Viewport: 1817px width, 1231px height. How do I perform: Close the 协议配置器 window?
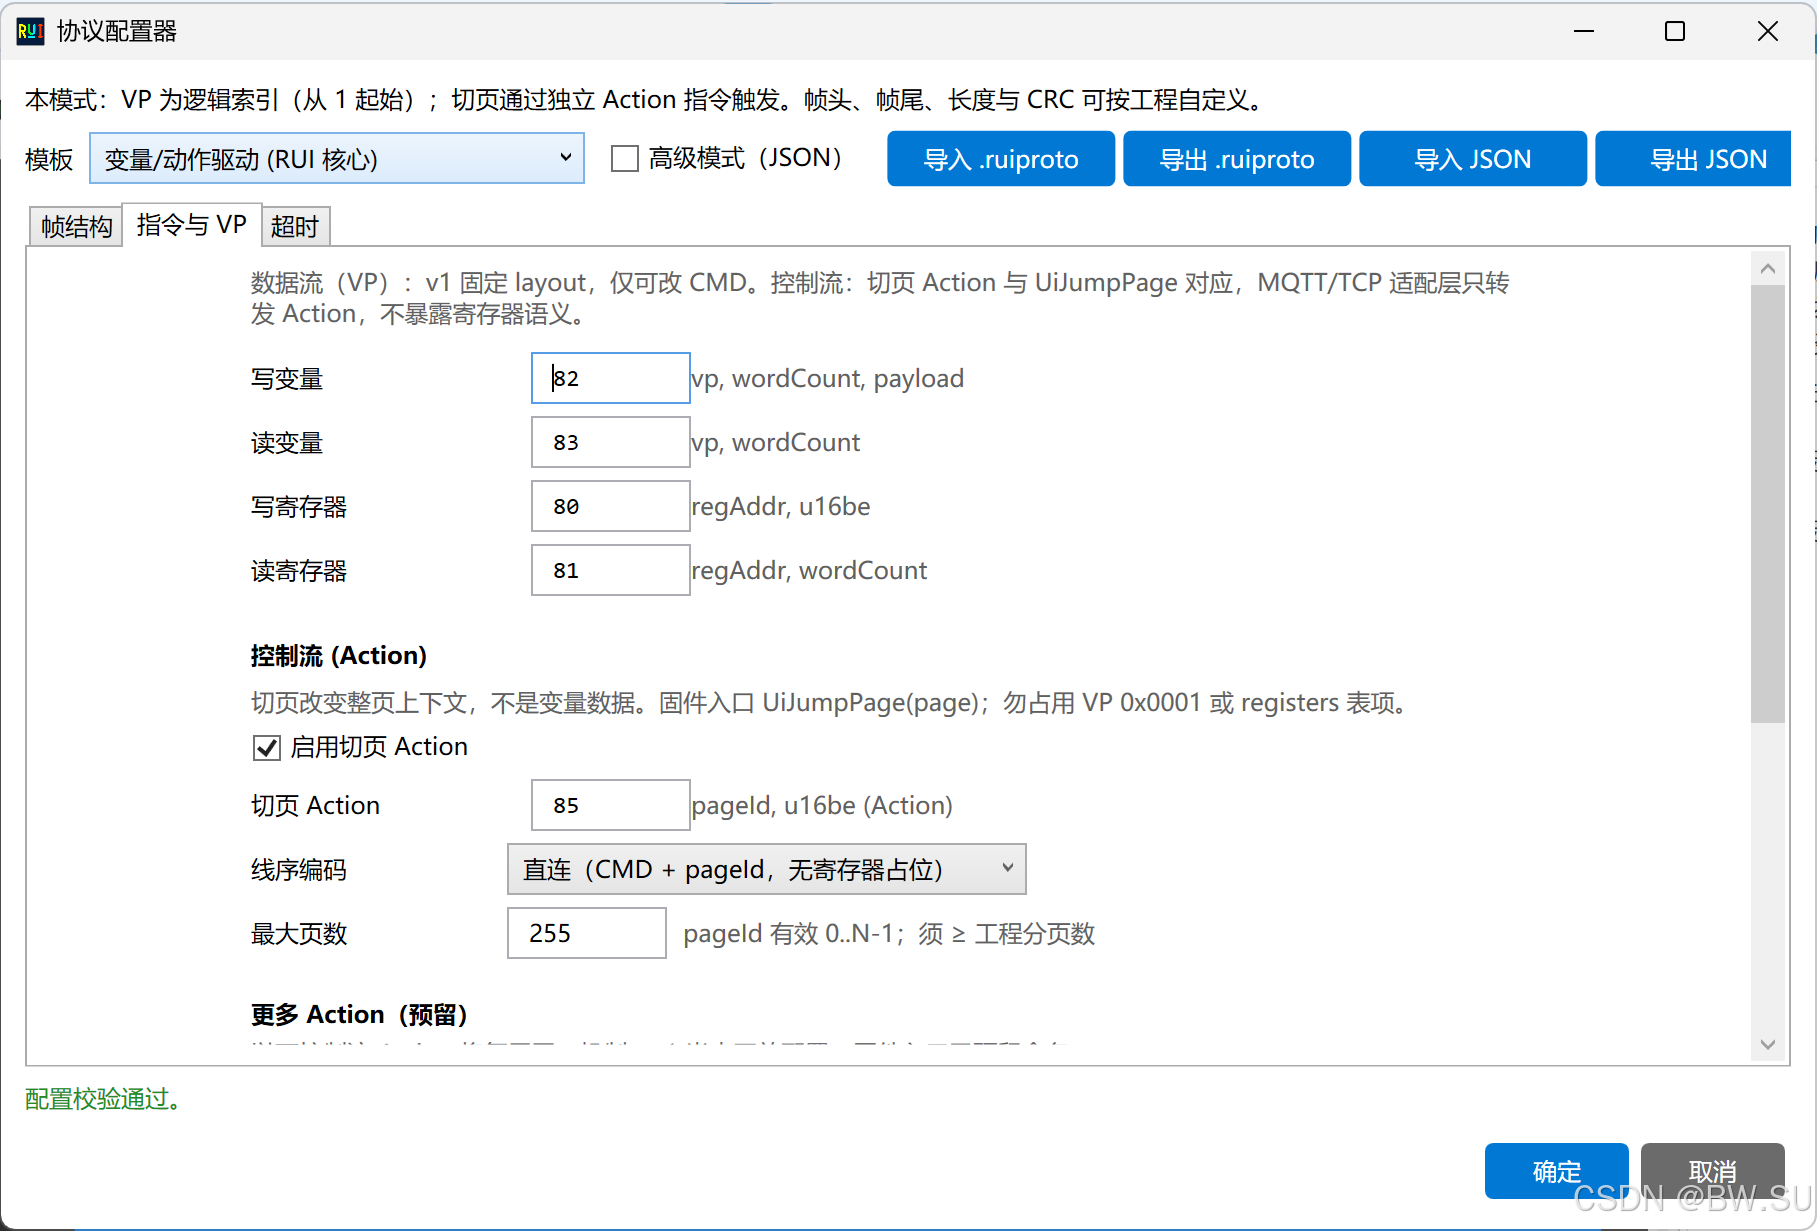(1767, 31)
